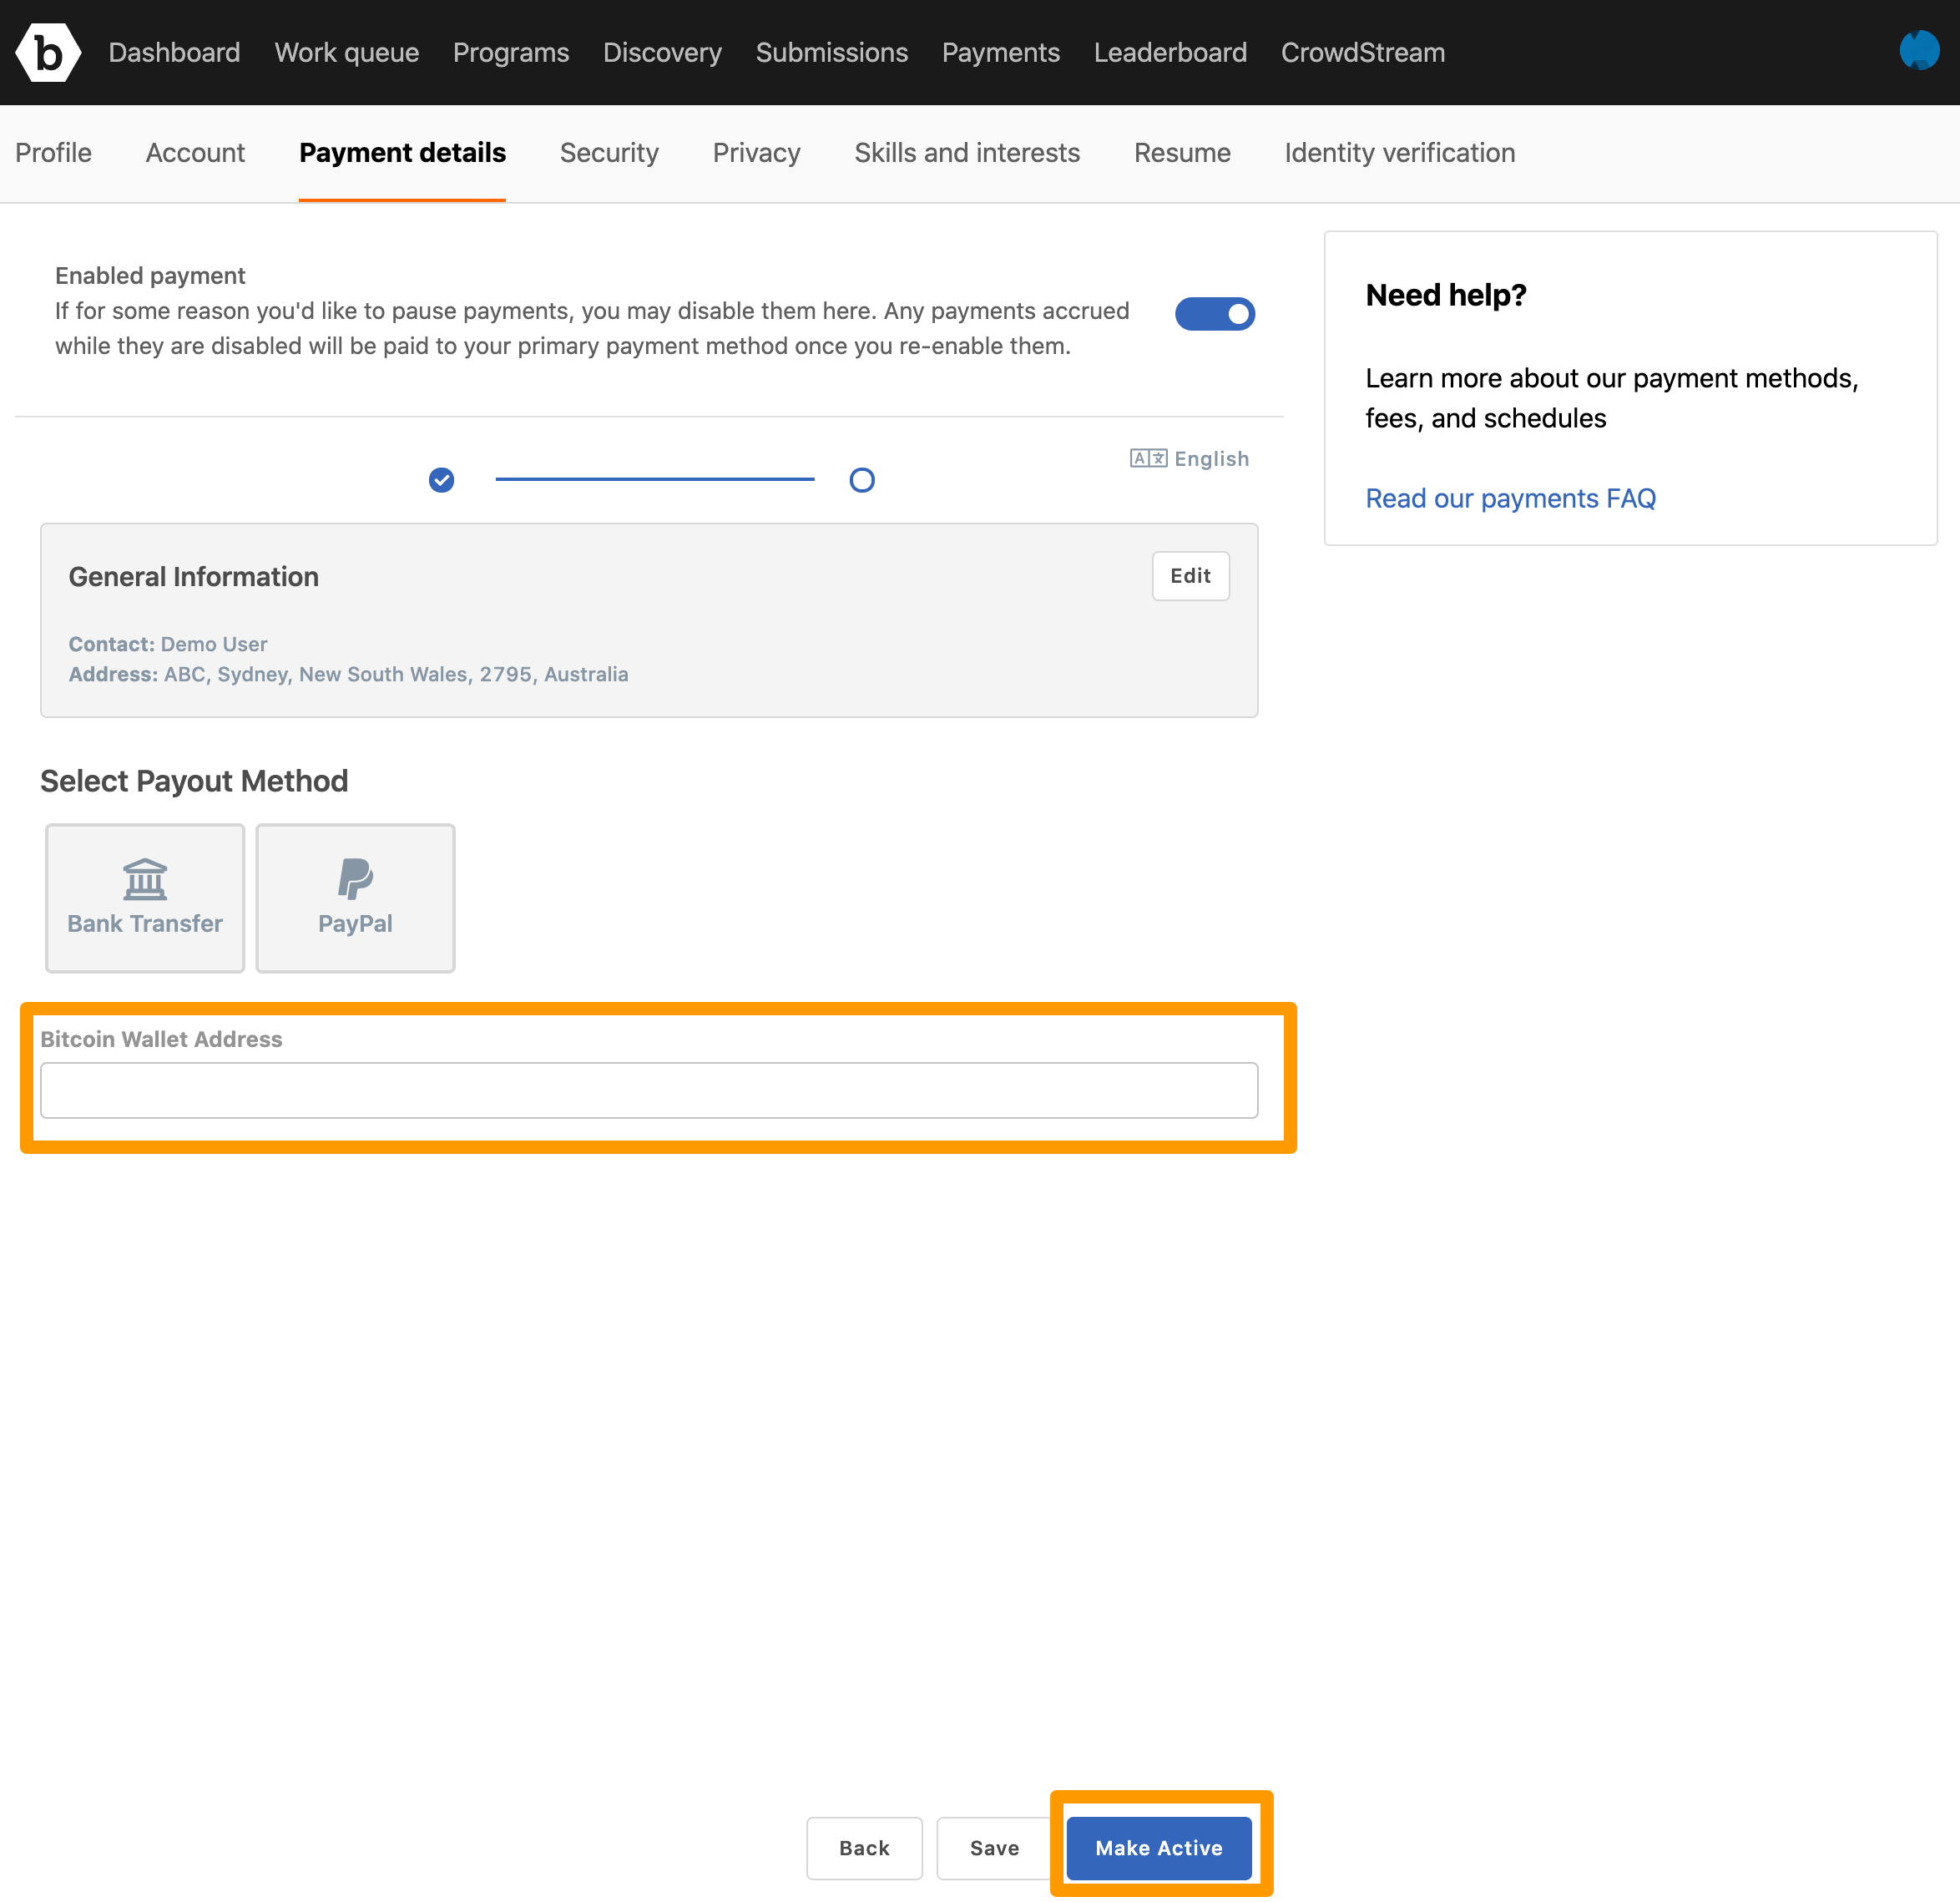The height and width of the screenshot is (1902, 1960).
Task: Click the Submissions navigation icon
Action: 830,53
